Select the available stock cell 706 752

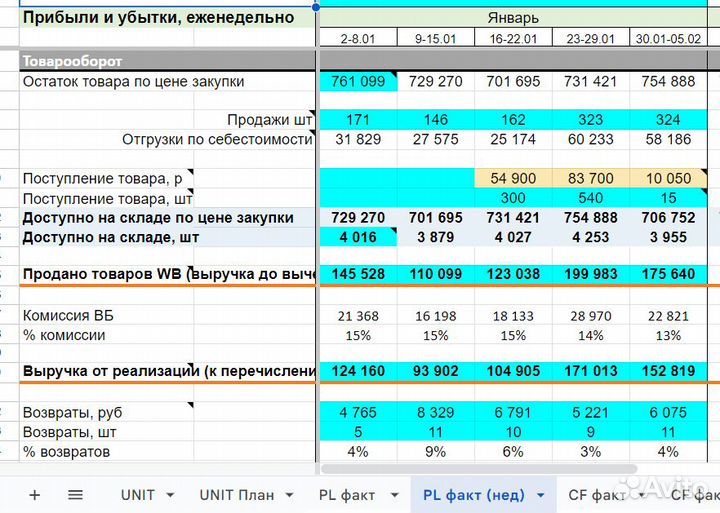pyautogui.click(x=668, y=218)
